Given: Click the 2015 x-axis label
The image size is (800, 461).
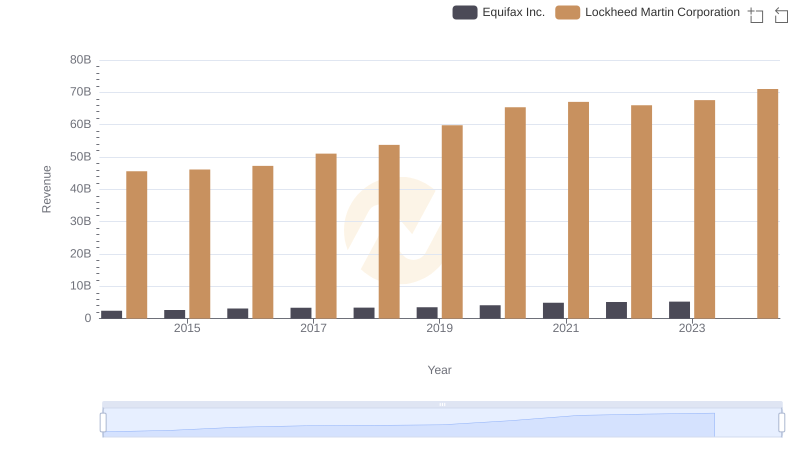Looking at the screenshot, I should (187, 328).
